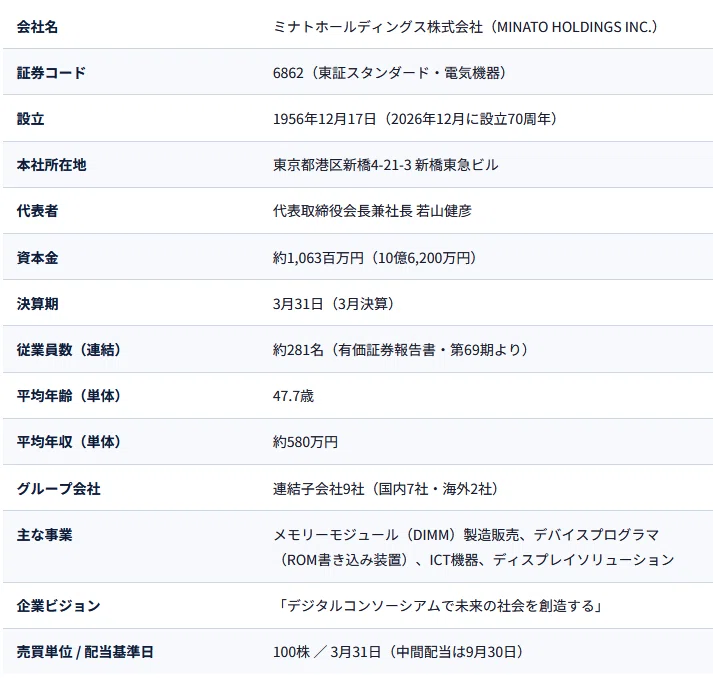The image size is (713, 680).
Task: Select the グループ会社 label
Action: [58, 489]
